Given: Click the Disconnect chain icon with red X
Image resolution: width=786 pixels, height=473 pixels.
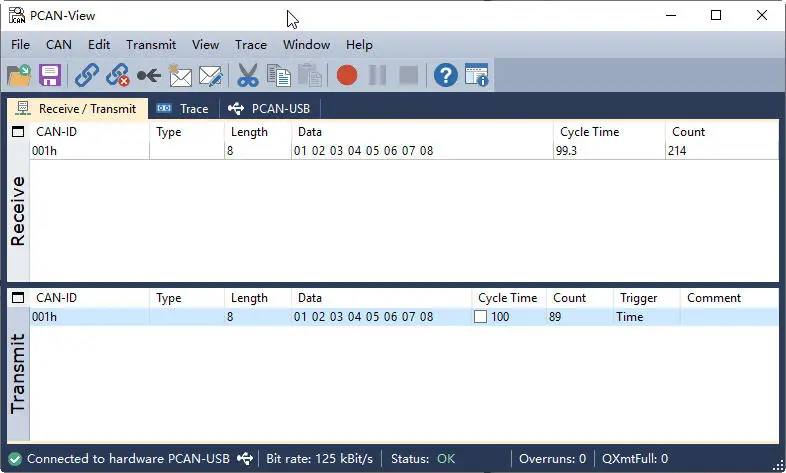Looking at the screenshot, I should point(118,76).
